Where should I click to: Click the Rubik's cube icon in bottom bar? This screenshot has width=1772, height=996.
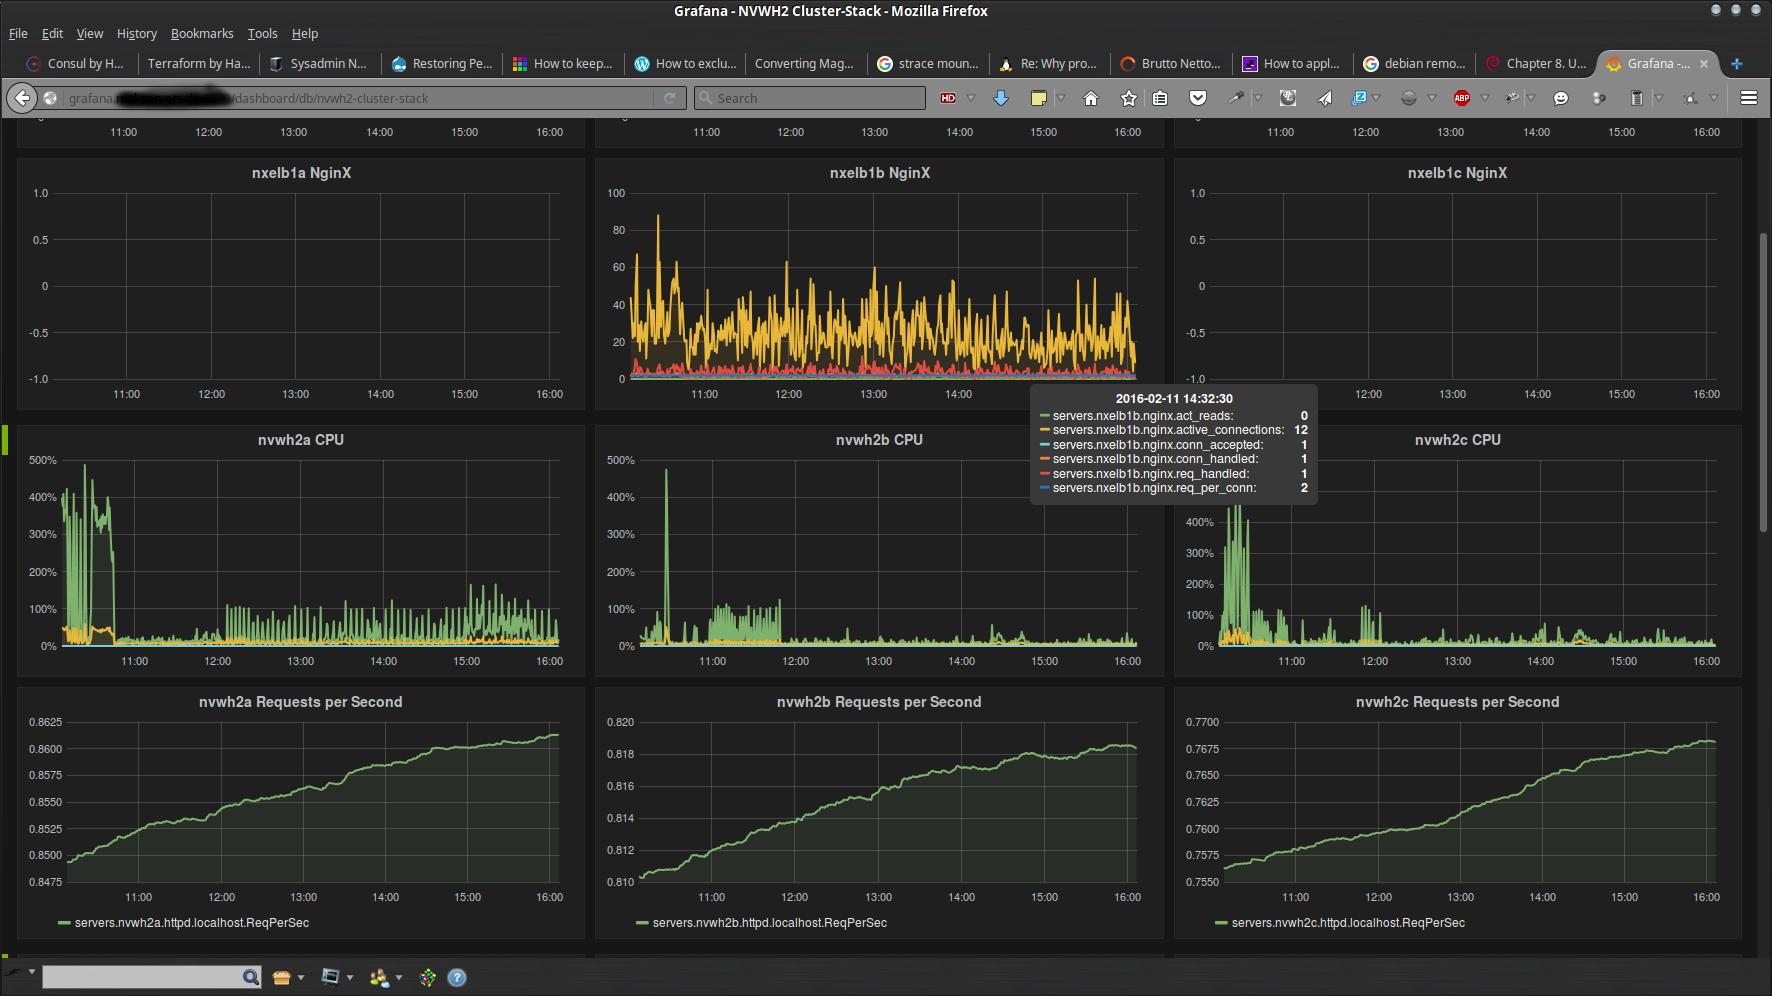point(428,978)
